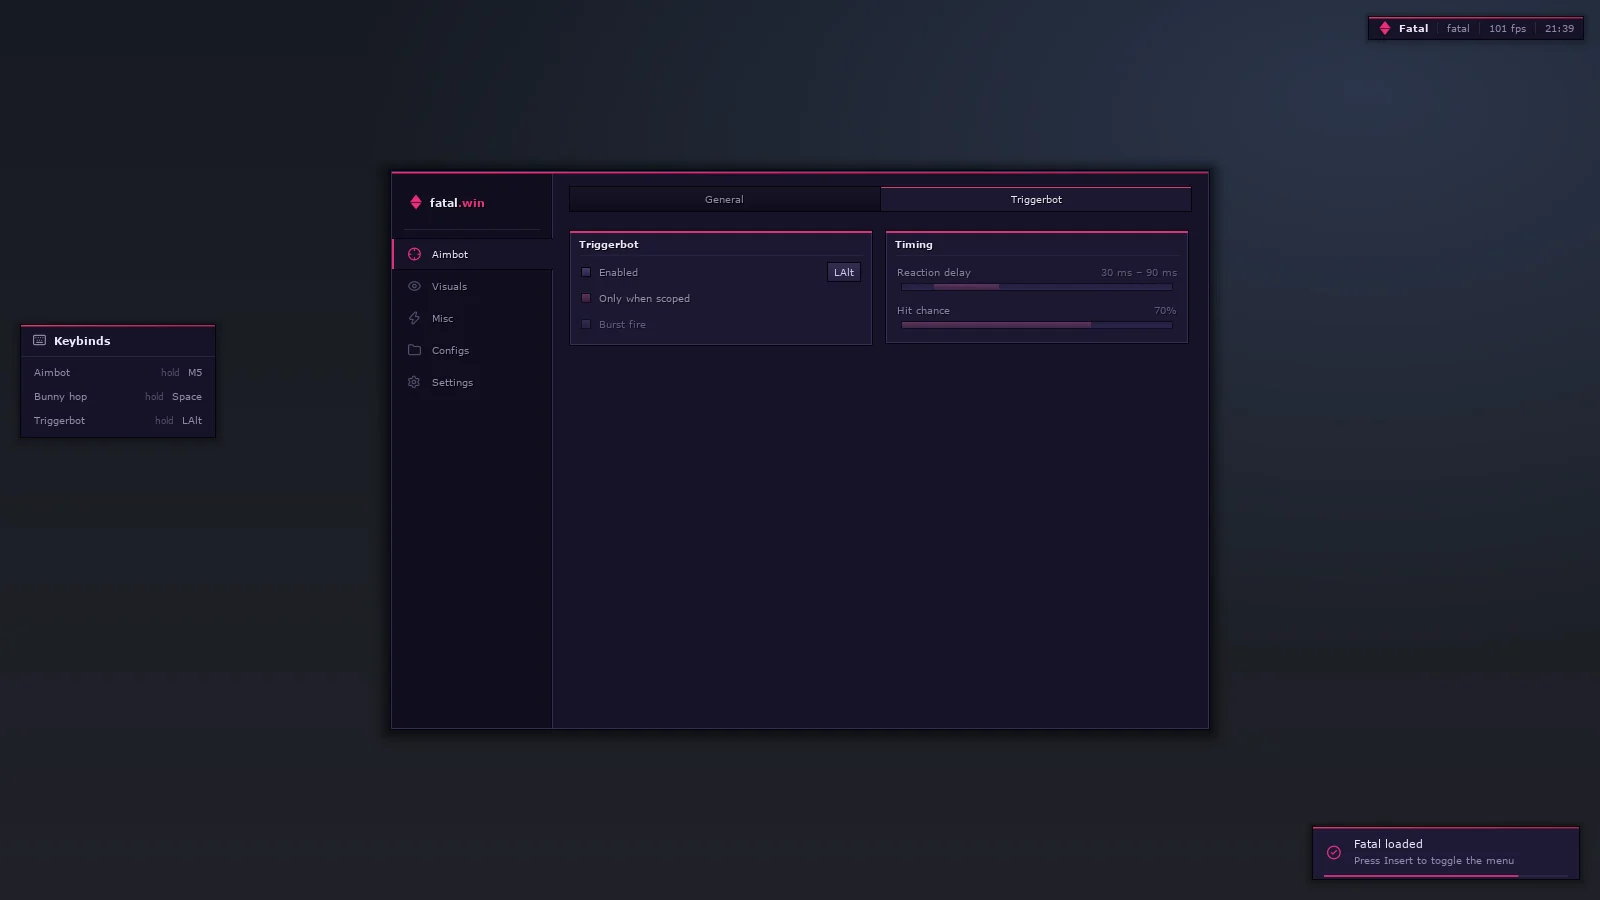Click the Misc lightning bolt icon

click(414, 318)
